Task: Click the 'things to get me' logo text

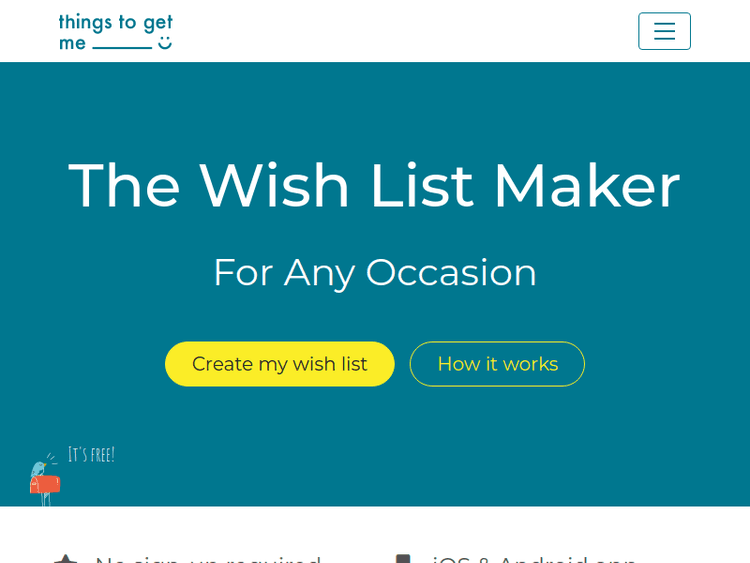Action: [x=115, y=22]
